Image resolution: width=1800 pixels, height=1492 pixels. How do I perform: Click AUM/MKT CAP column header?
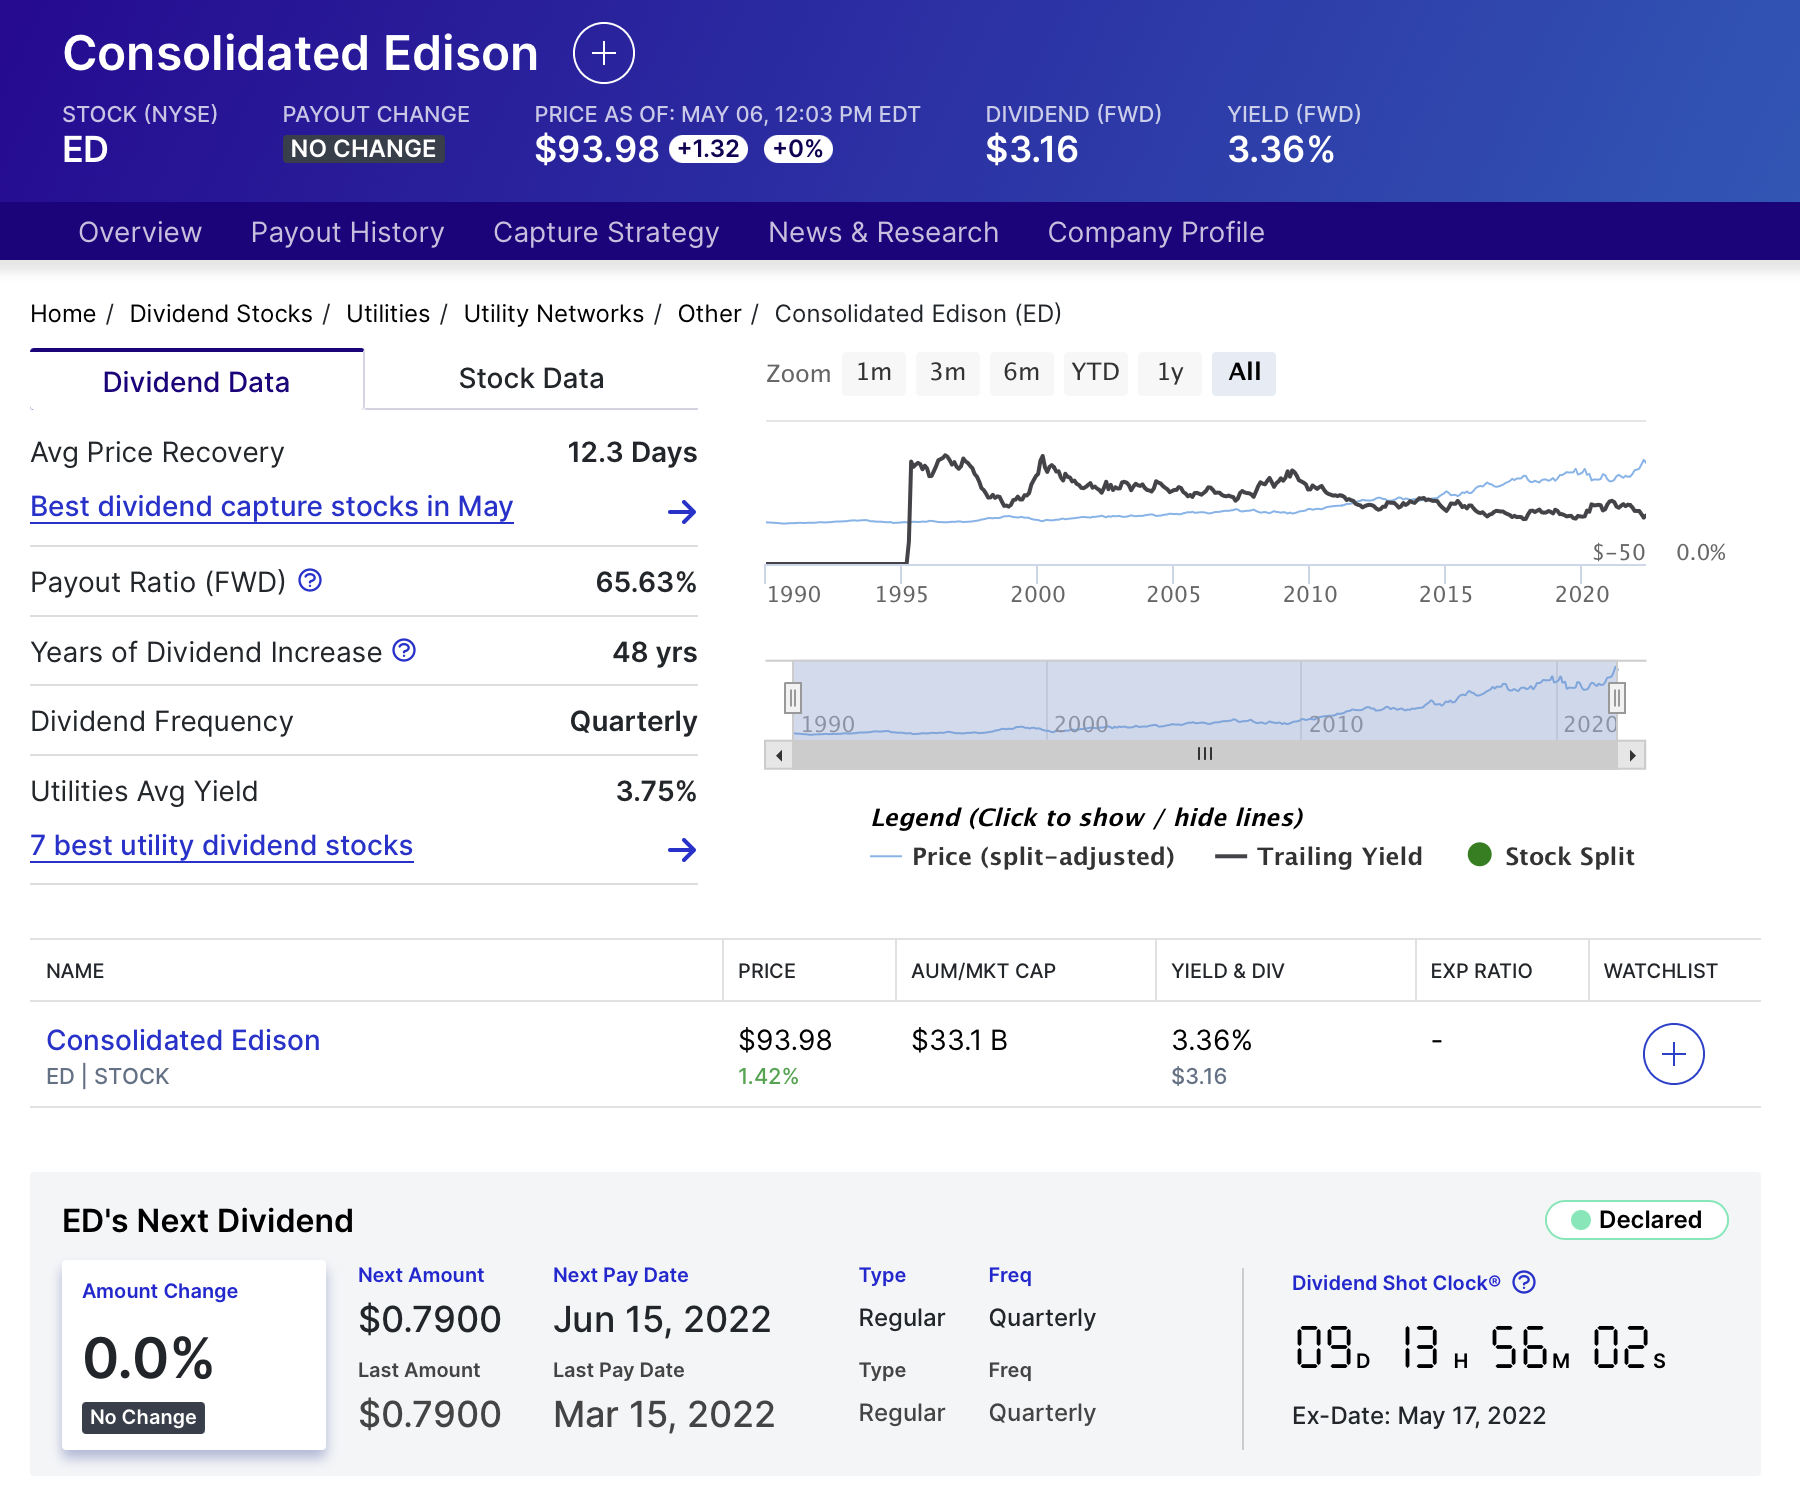click(984, 971)
